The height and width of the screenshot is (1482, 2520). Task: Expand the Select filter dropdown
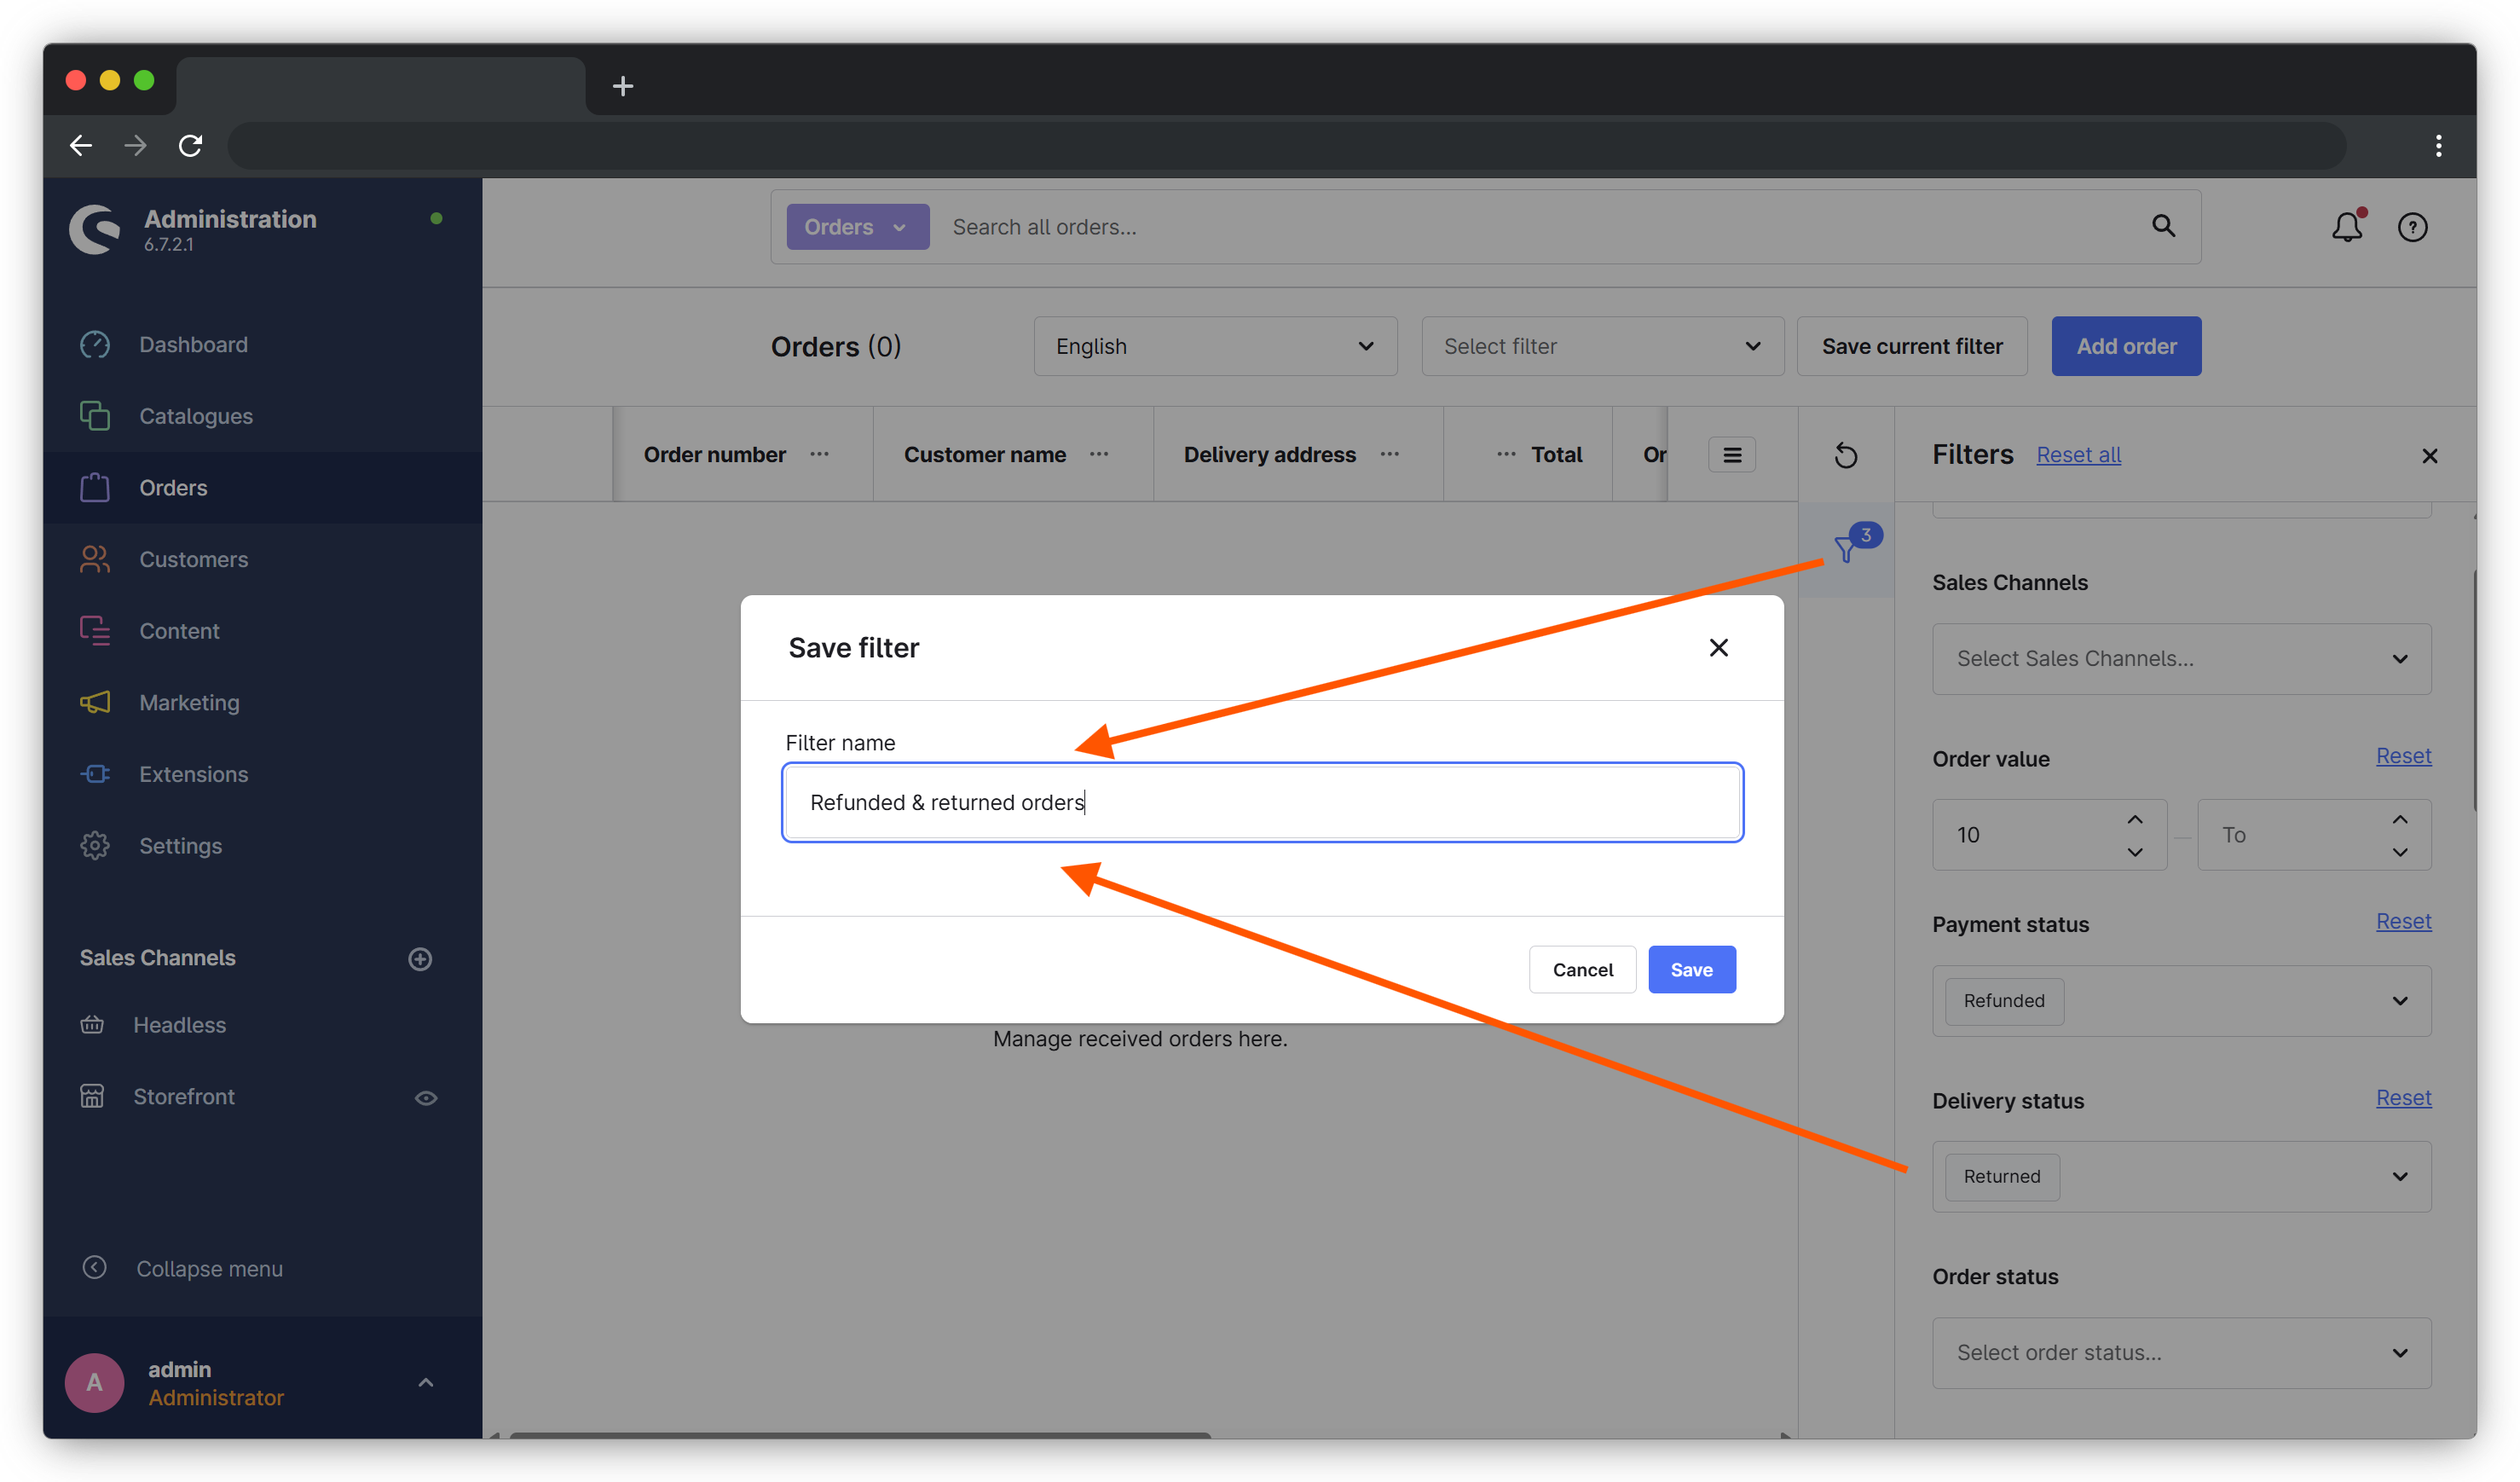click(1602, 346)
